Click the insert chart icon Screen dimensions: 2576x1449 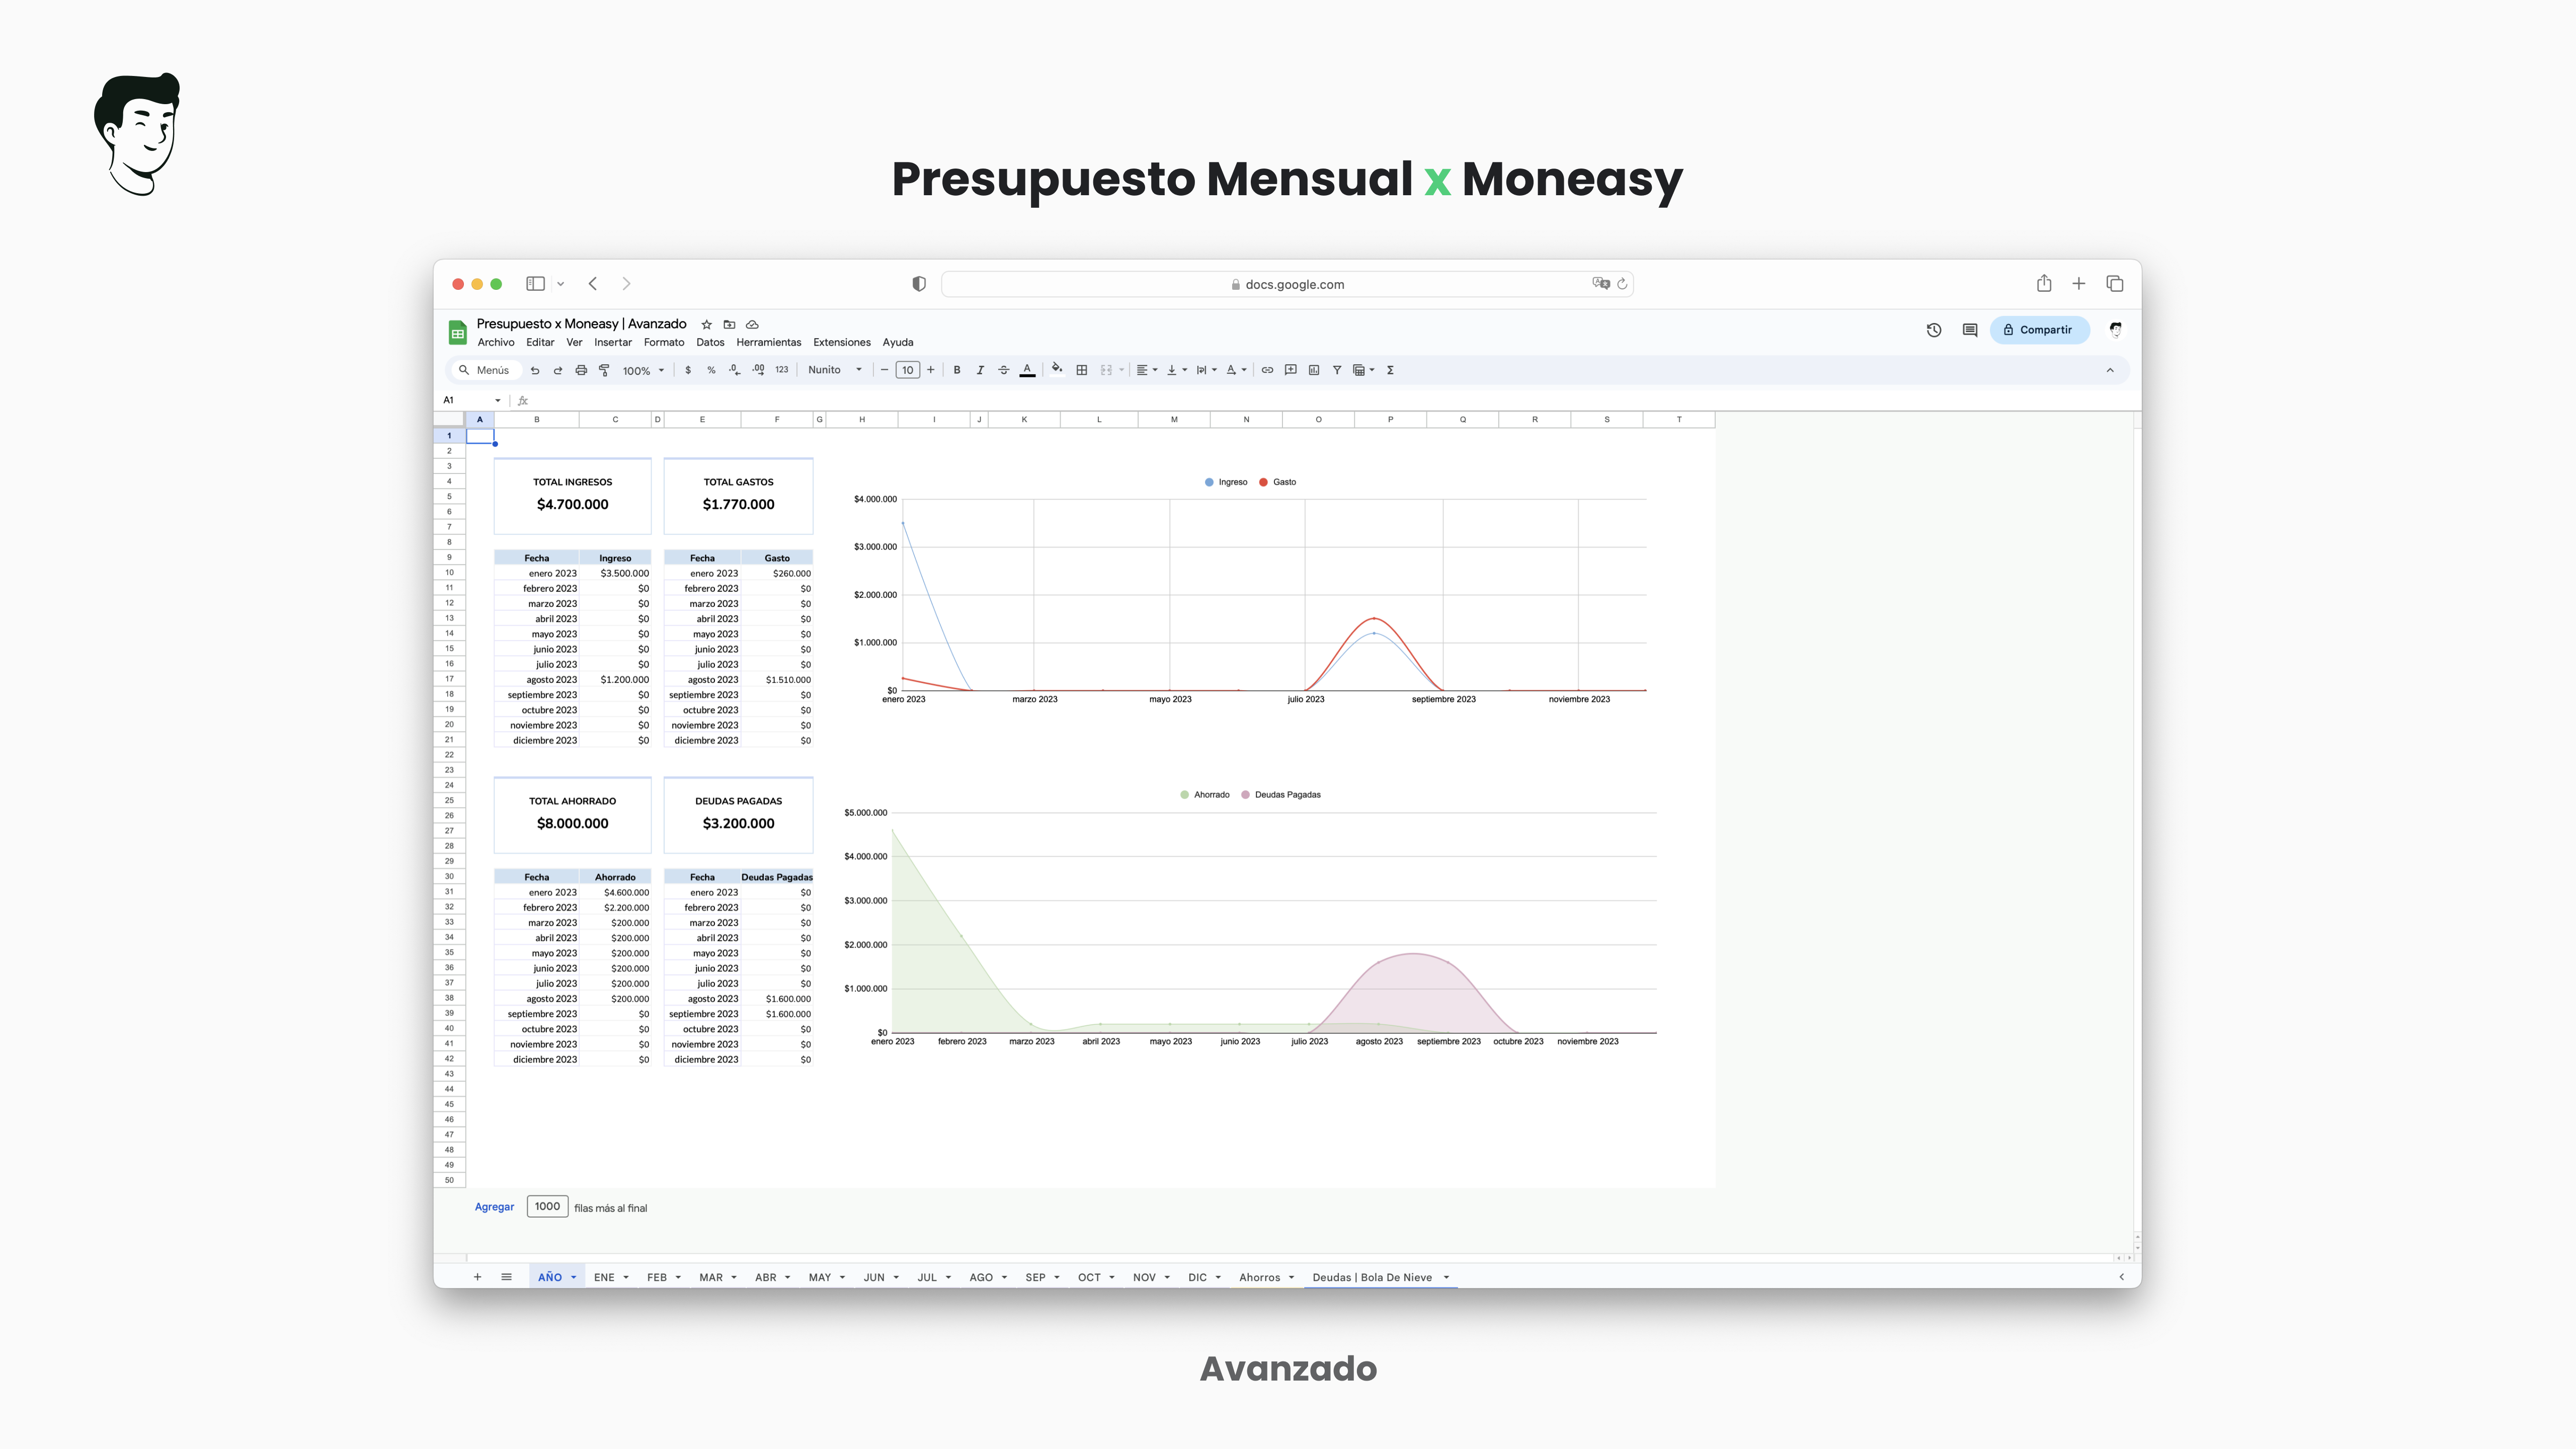pyautogui.click(x=1314, y=370)
